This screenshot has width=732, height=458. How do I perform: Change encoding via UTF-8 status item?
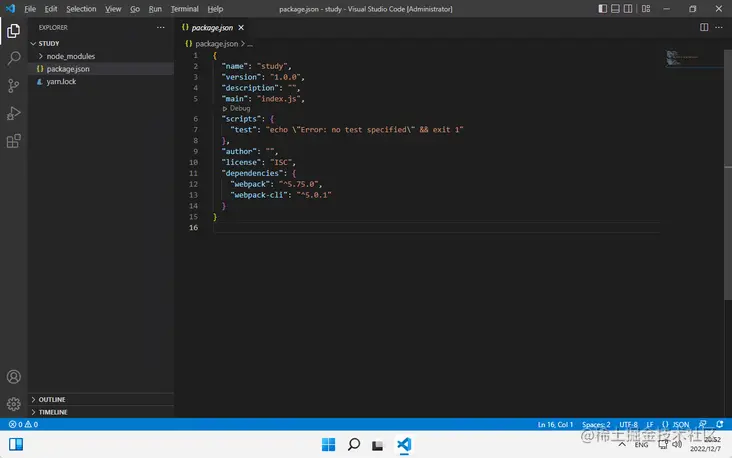[628, 424]
